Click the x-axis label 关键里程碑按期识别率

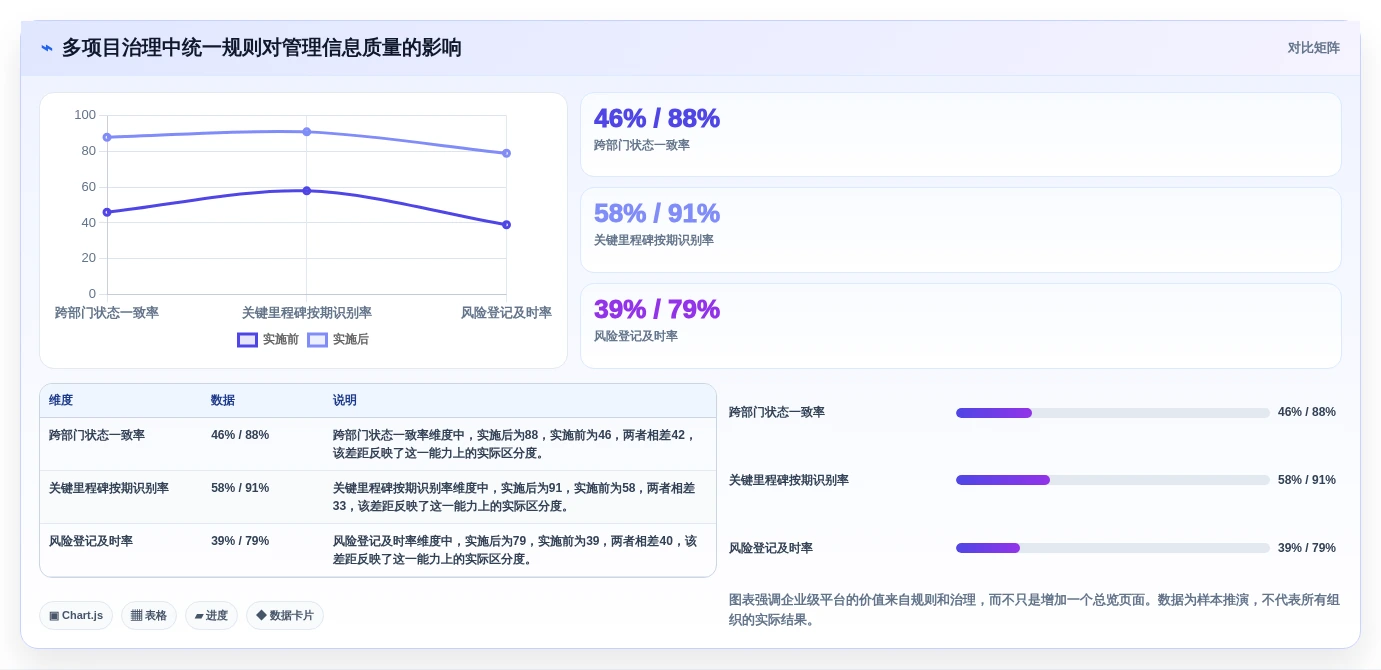[307, 313]
